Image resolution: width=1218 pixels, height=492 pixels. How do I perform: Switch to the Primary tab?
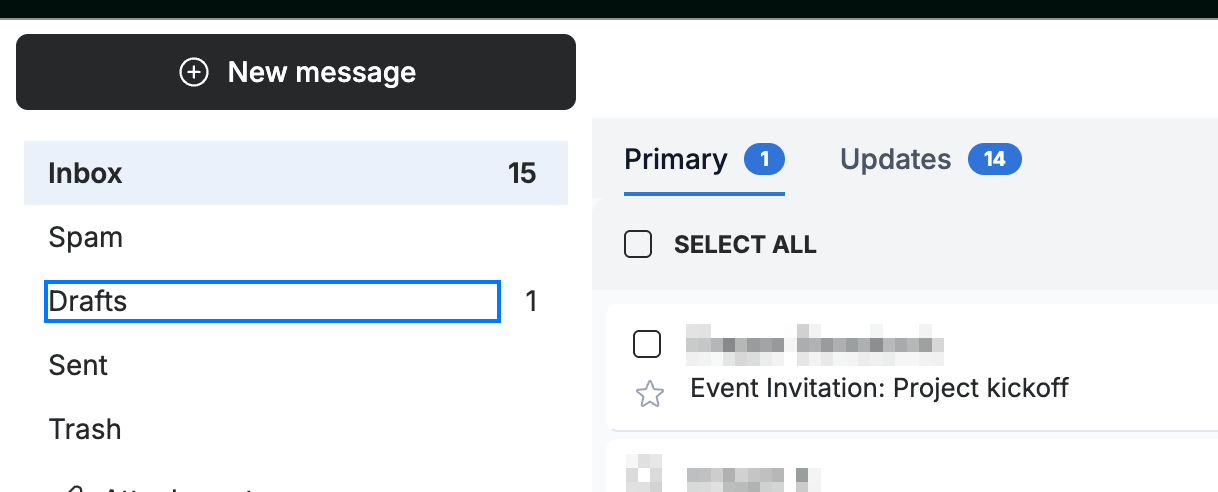pos(676,160)
